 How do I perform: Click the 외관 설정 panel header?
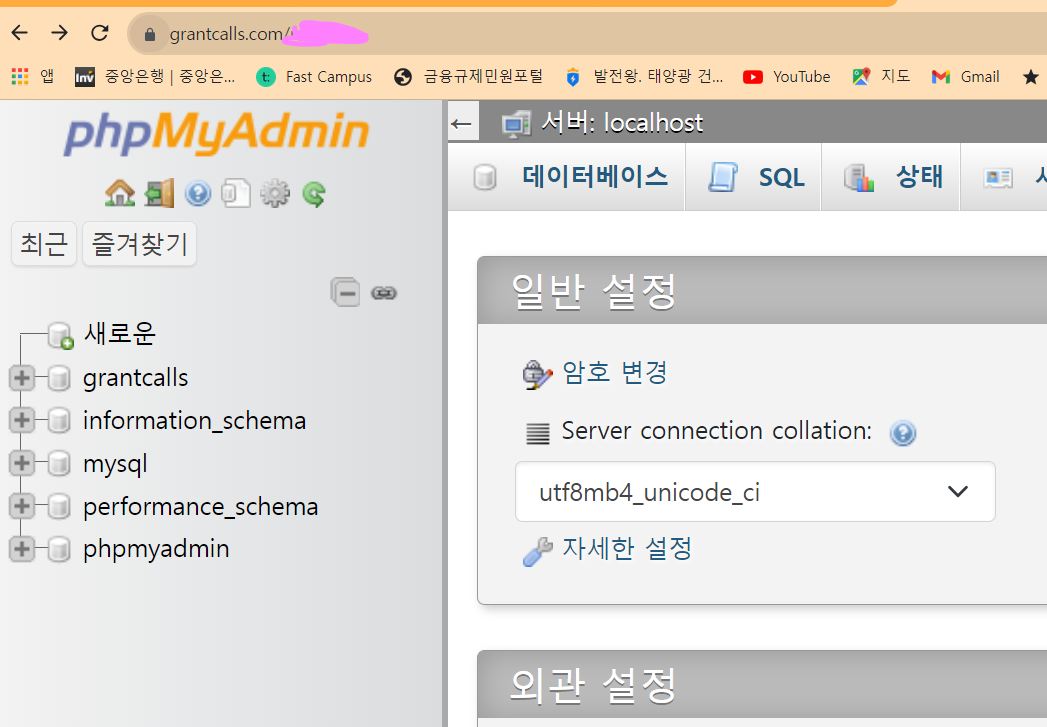click(x=762, y=686)
